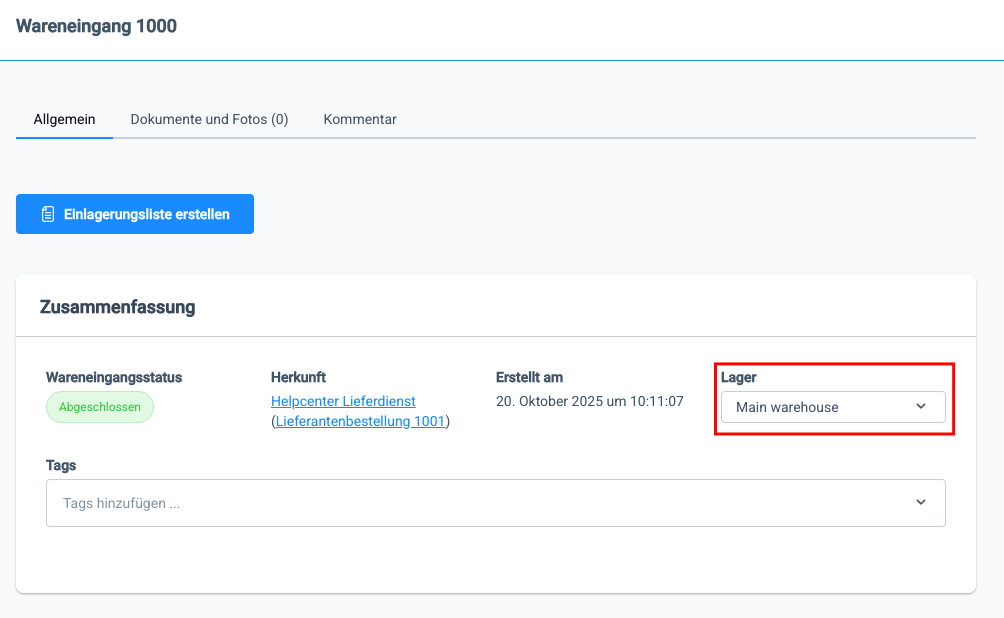Switch to the Allgemein tab
1004x618 pixels.
64,119
